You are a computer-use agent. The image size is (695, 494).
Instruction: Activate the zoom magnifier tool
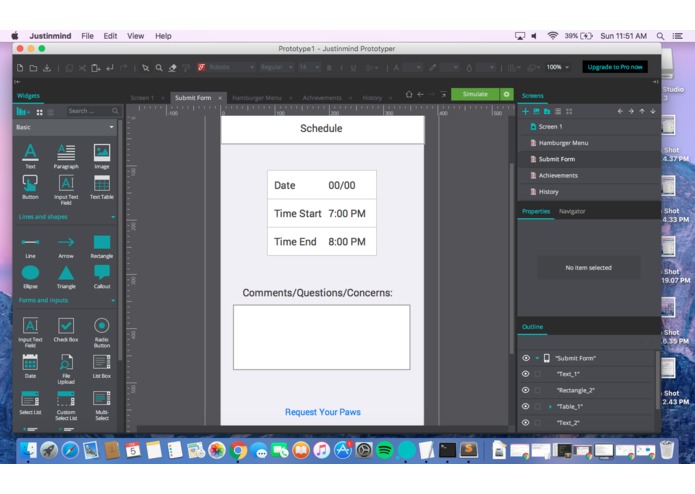(159, 67)
